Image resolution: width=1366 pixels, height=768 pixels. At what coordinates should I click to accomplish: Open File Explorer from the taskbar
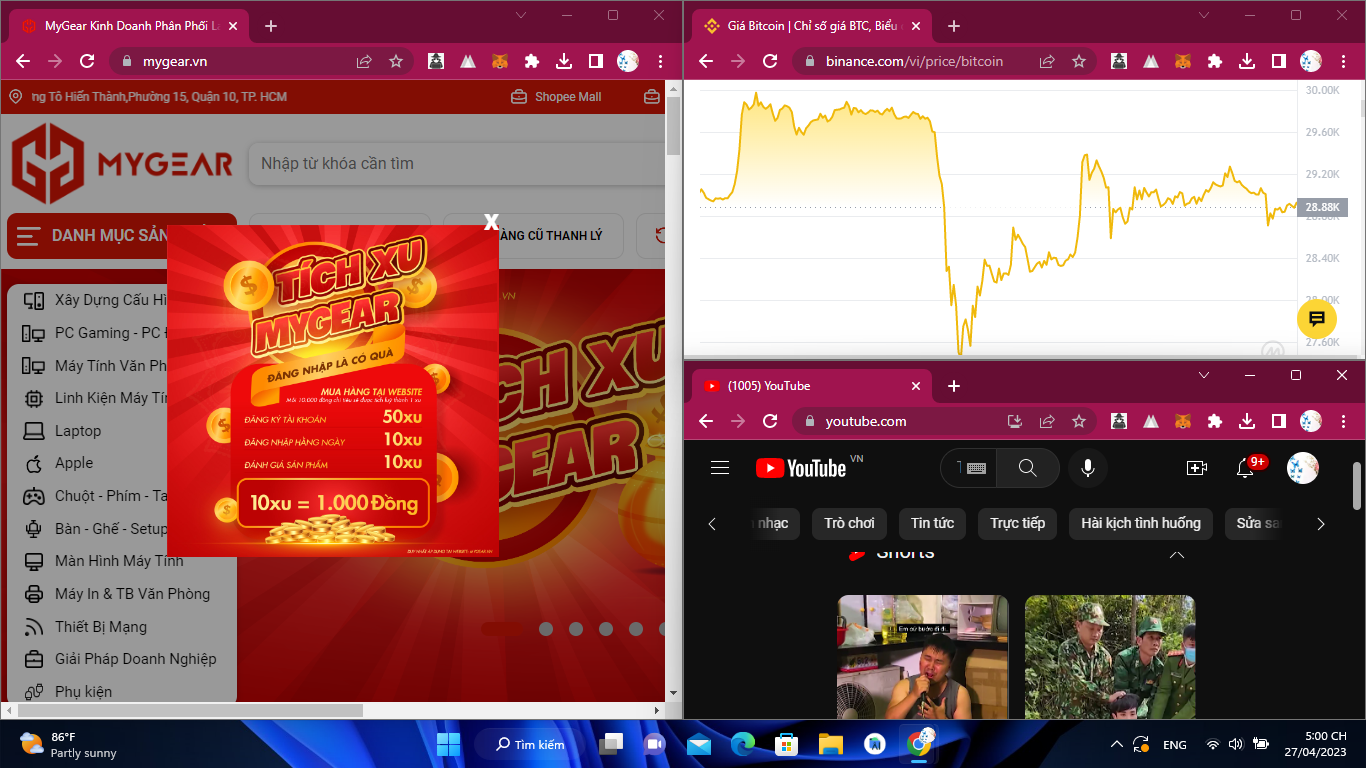831,744
